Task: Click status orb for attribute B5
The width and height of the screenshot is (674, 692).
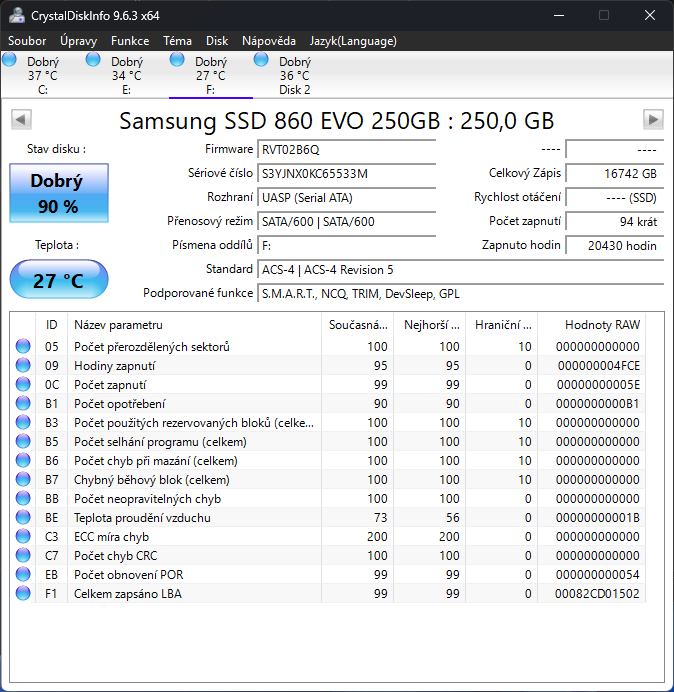Action: [23, 441]
